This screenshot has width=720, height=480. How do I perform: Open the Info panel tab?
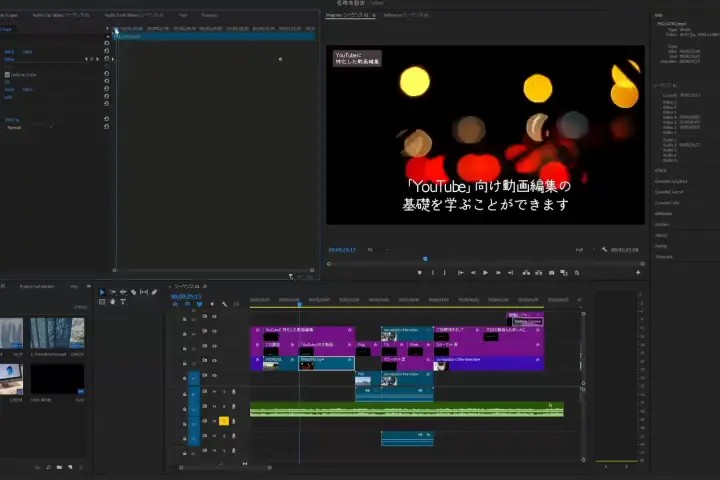coord(658,15)
